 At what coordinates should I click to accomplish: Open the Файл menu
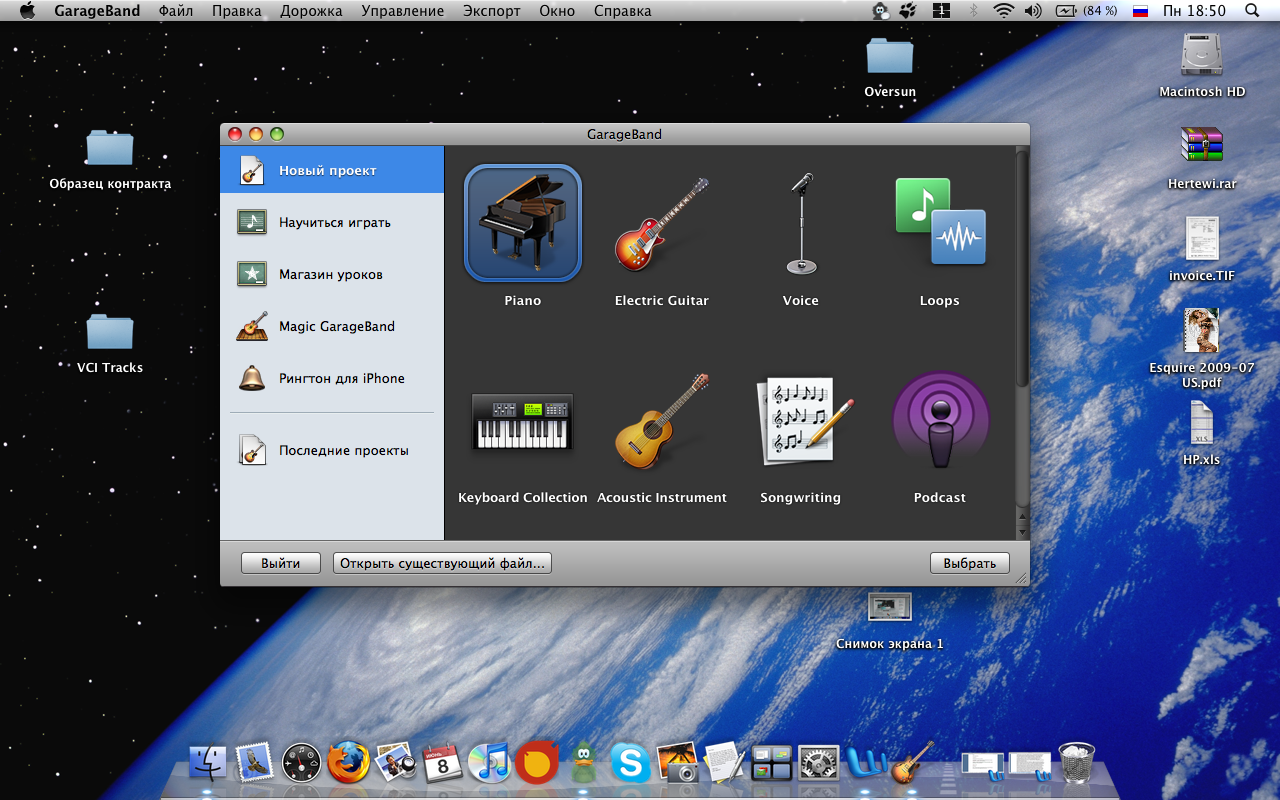coord(175,11)
